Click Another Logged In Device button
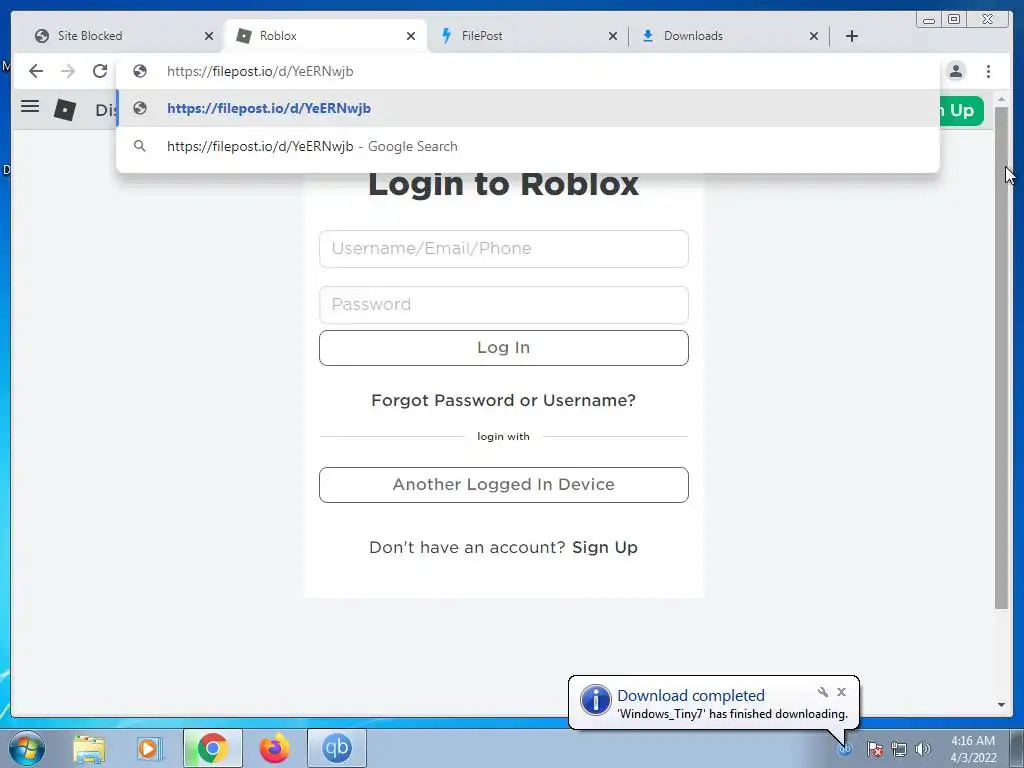This screenshot has height=768, width=1024. [x=504, y=485]
